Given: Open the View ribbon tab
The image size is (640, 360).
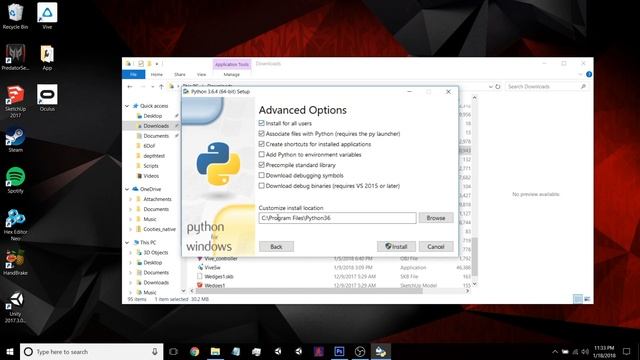Looking at the screenshot, I should click(202, 74).
